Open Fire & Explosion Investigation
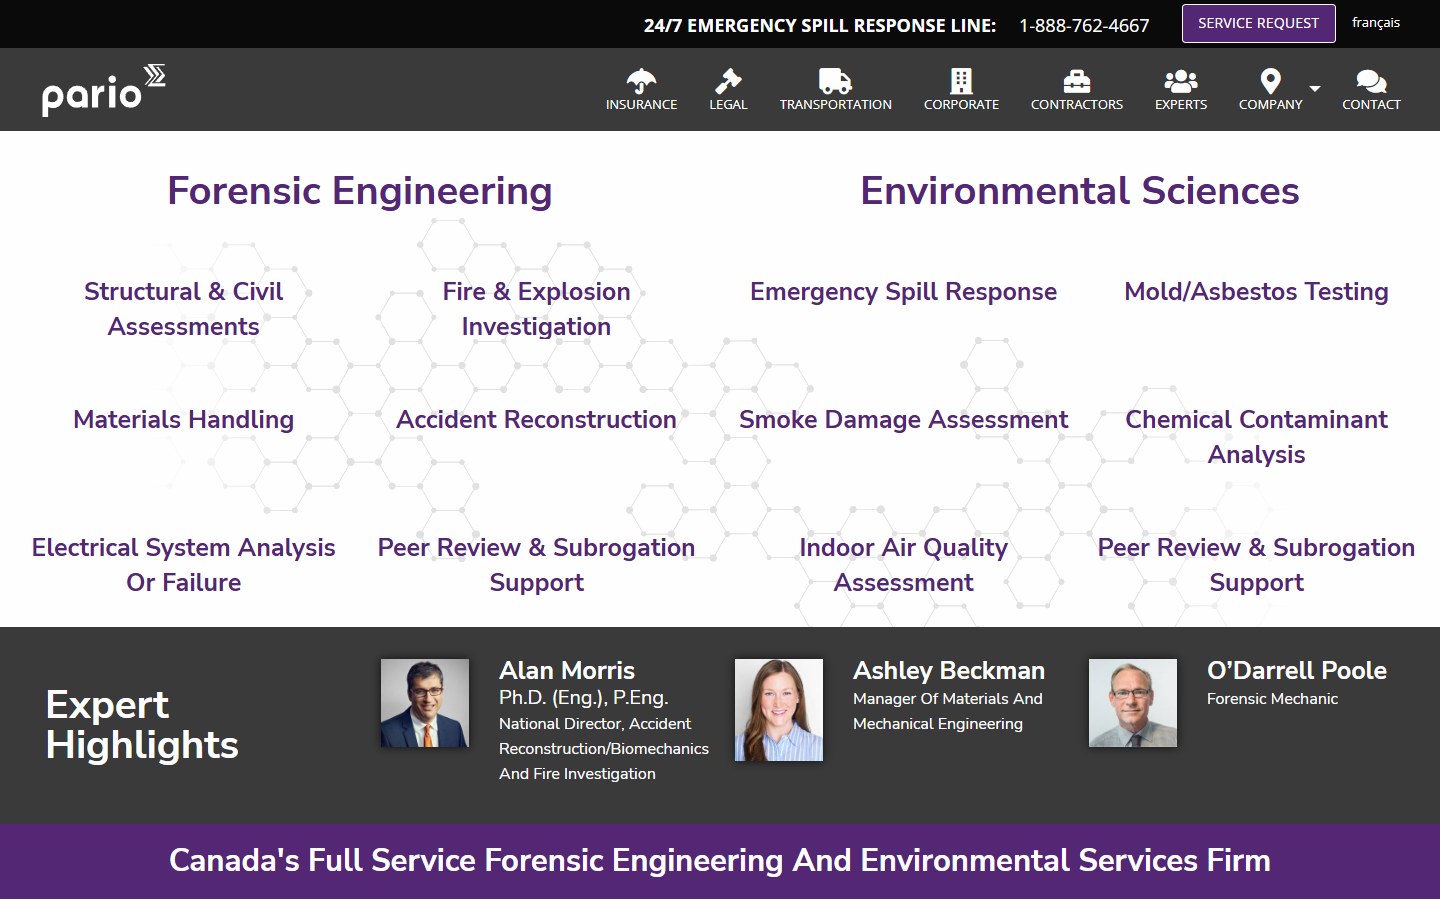1440x900 pixels. (537, 309)
